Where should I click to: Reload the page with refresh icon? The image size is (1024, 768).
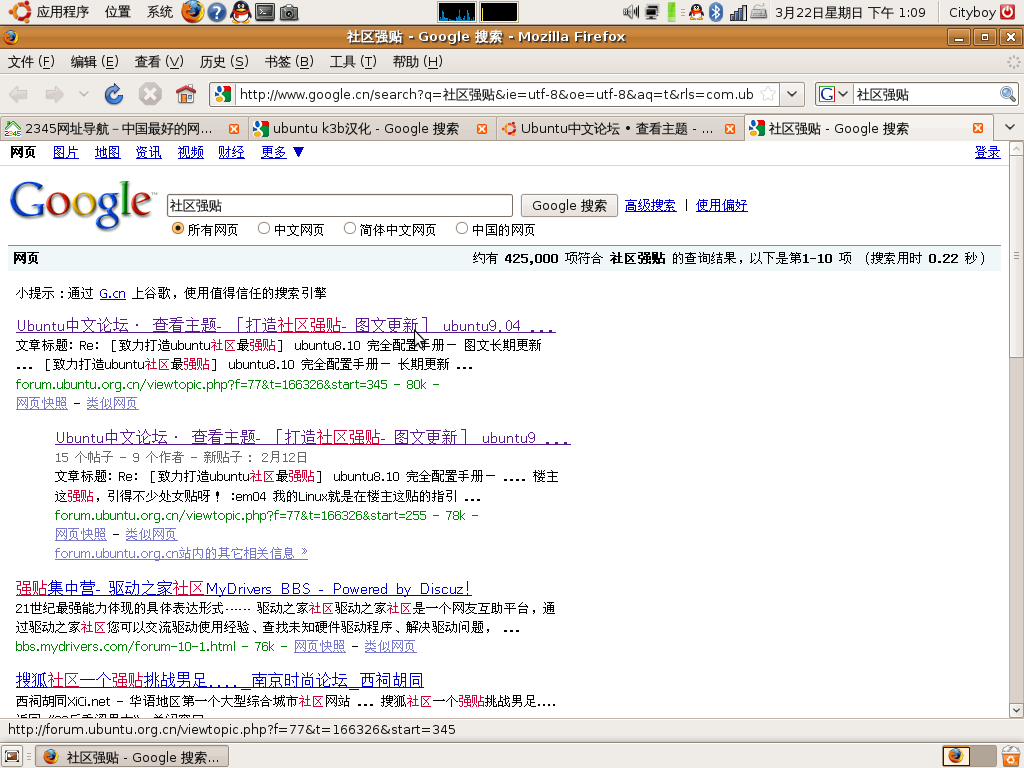114,95
